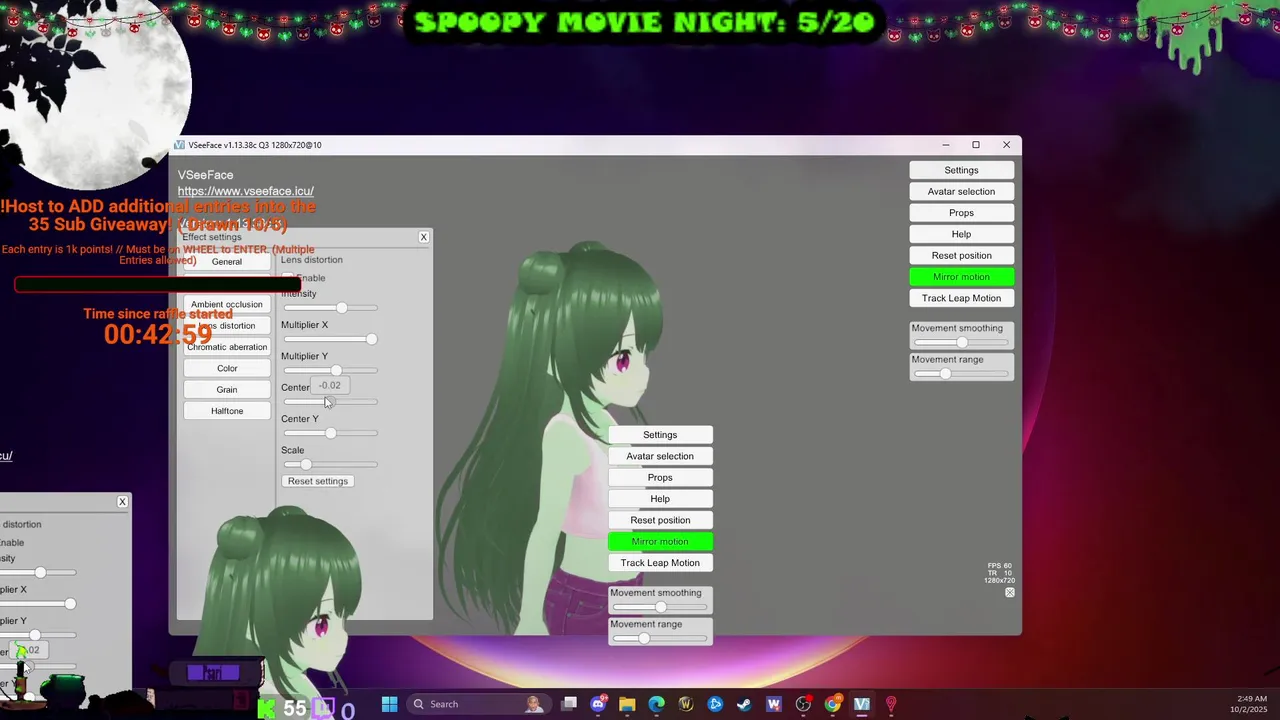Open the Halftone tab

(227, 411)
